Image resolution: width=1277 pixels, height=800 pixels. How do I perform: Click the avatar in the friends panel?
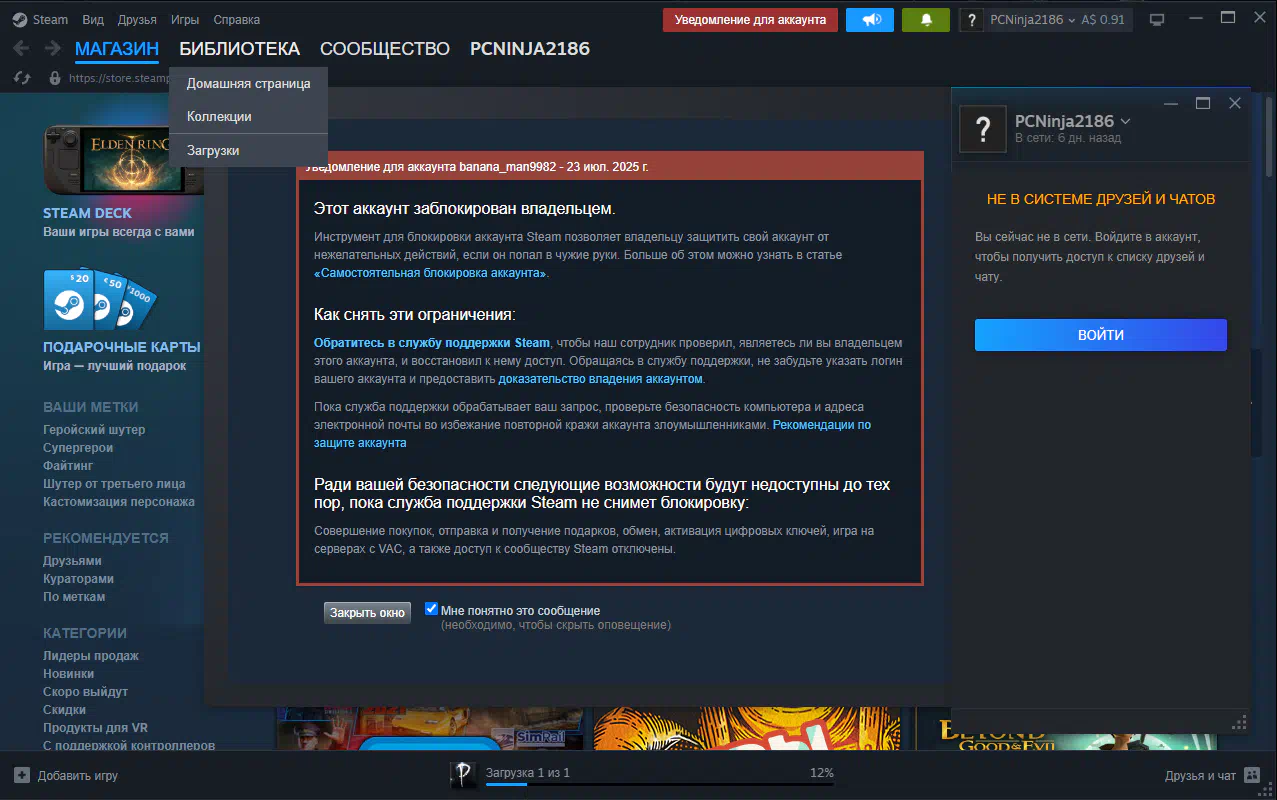point(983,128)
